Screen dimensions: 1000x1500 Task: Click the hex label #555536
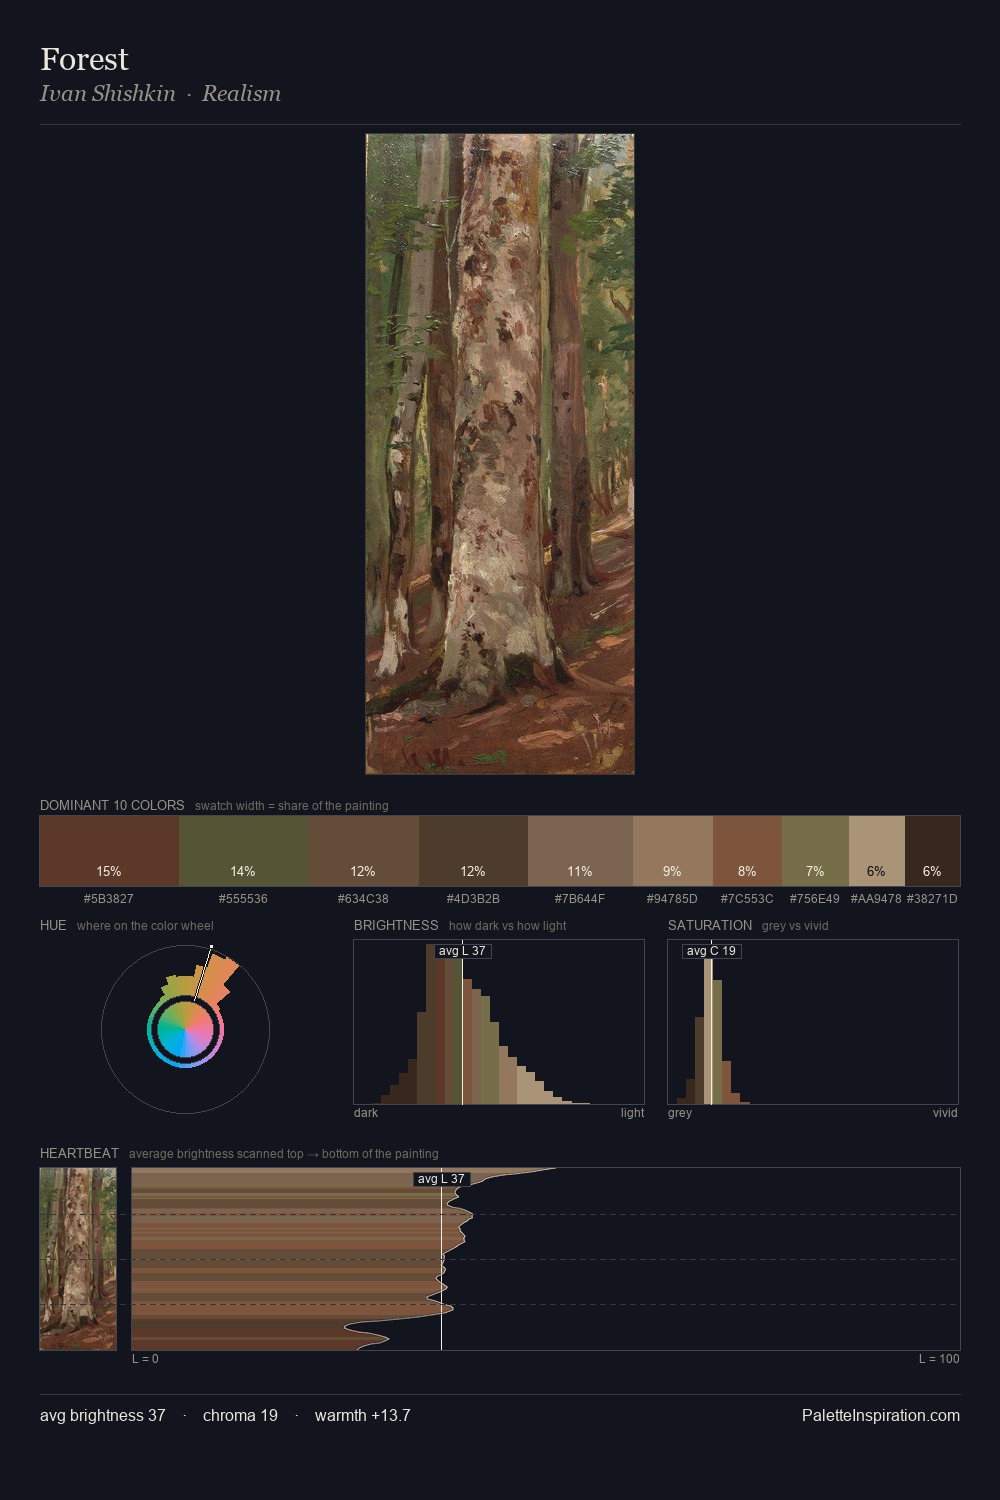tap(243, 899)
